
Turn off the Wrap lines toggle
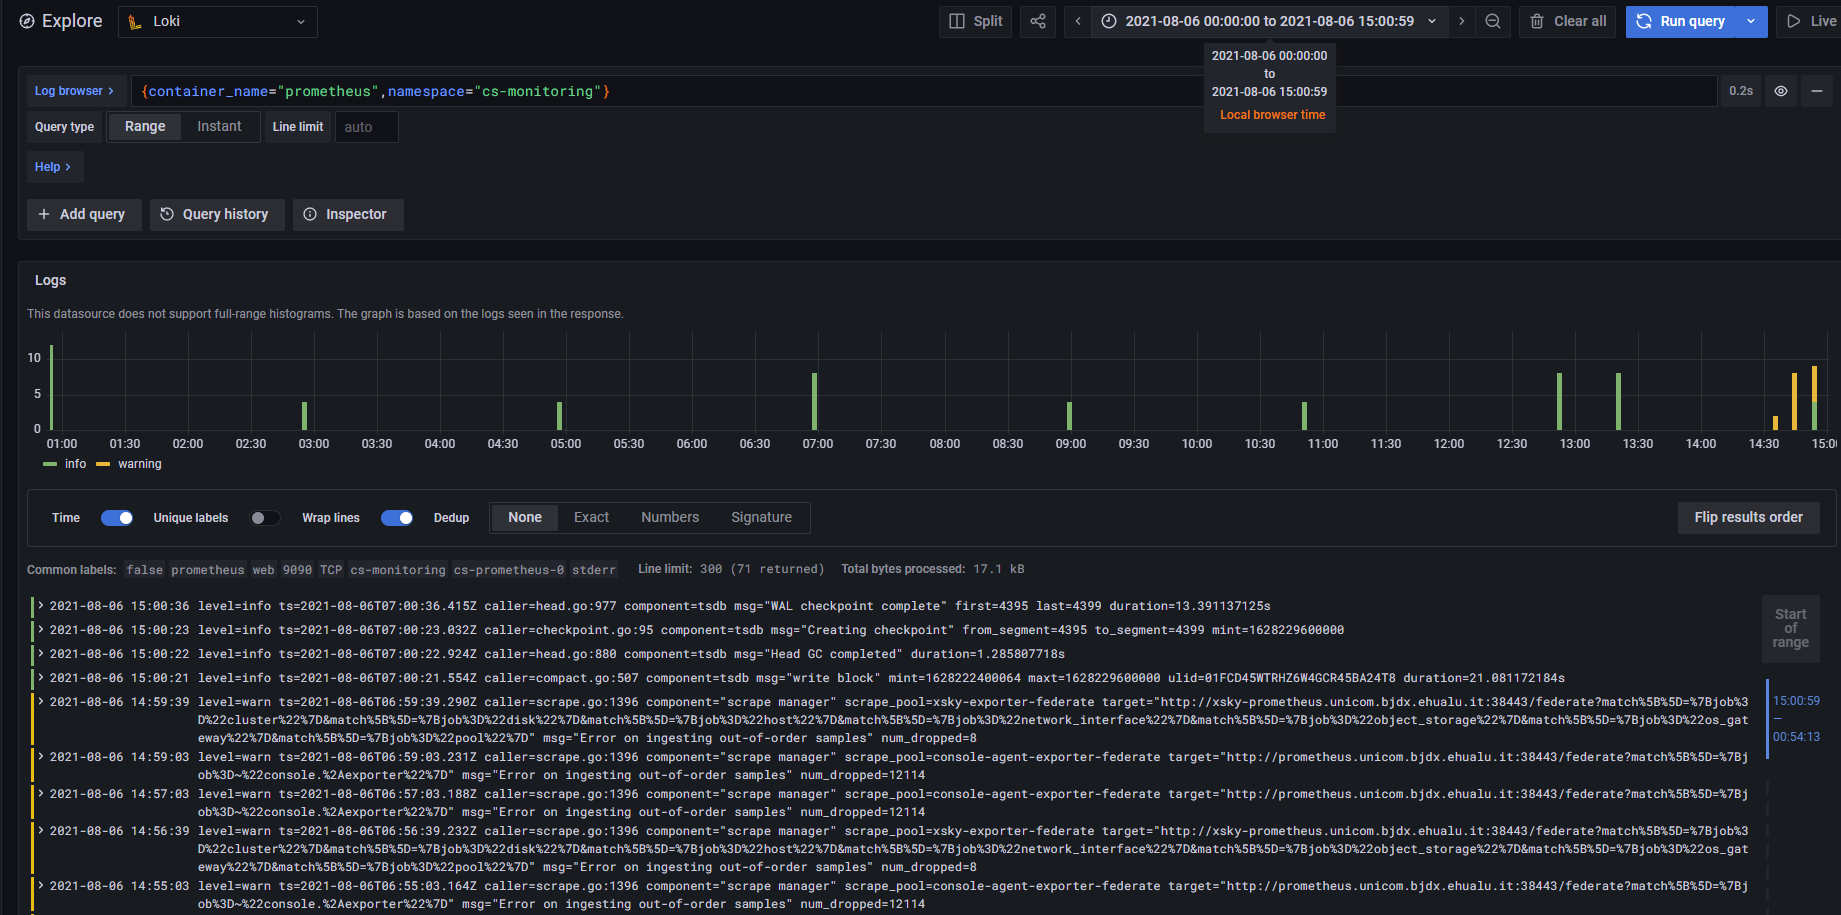tap(397, 518)
